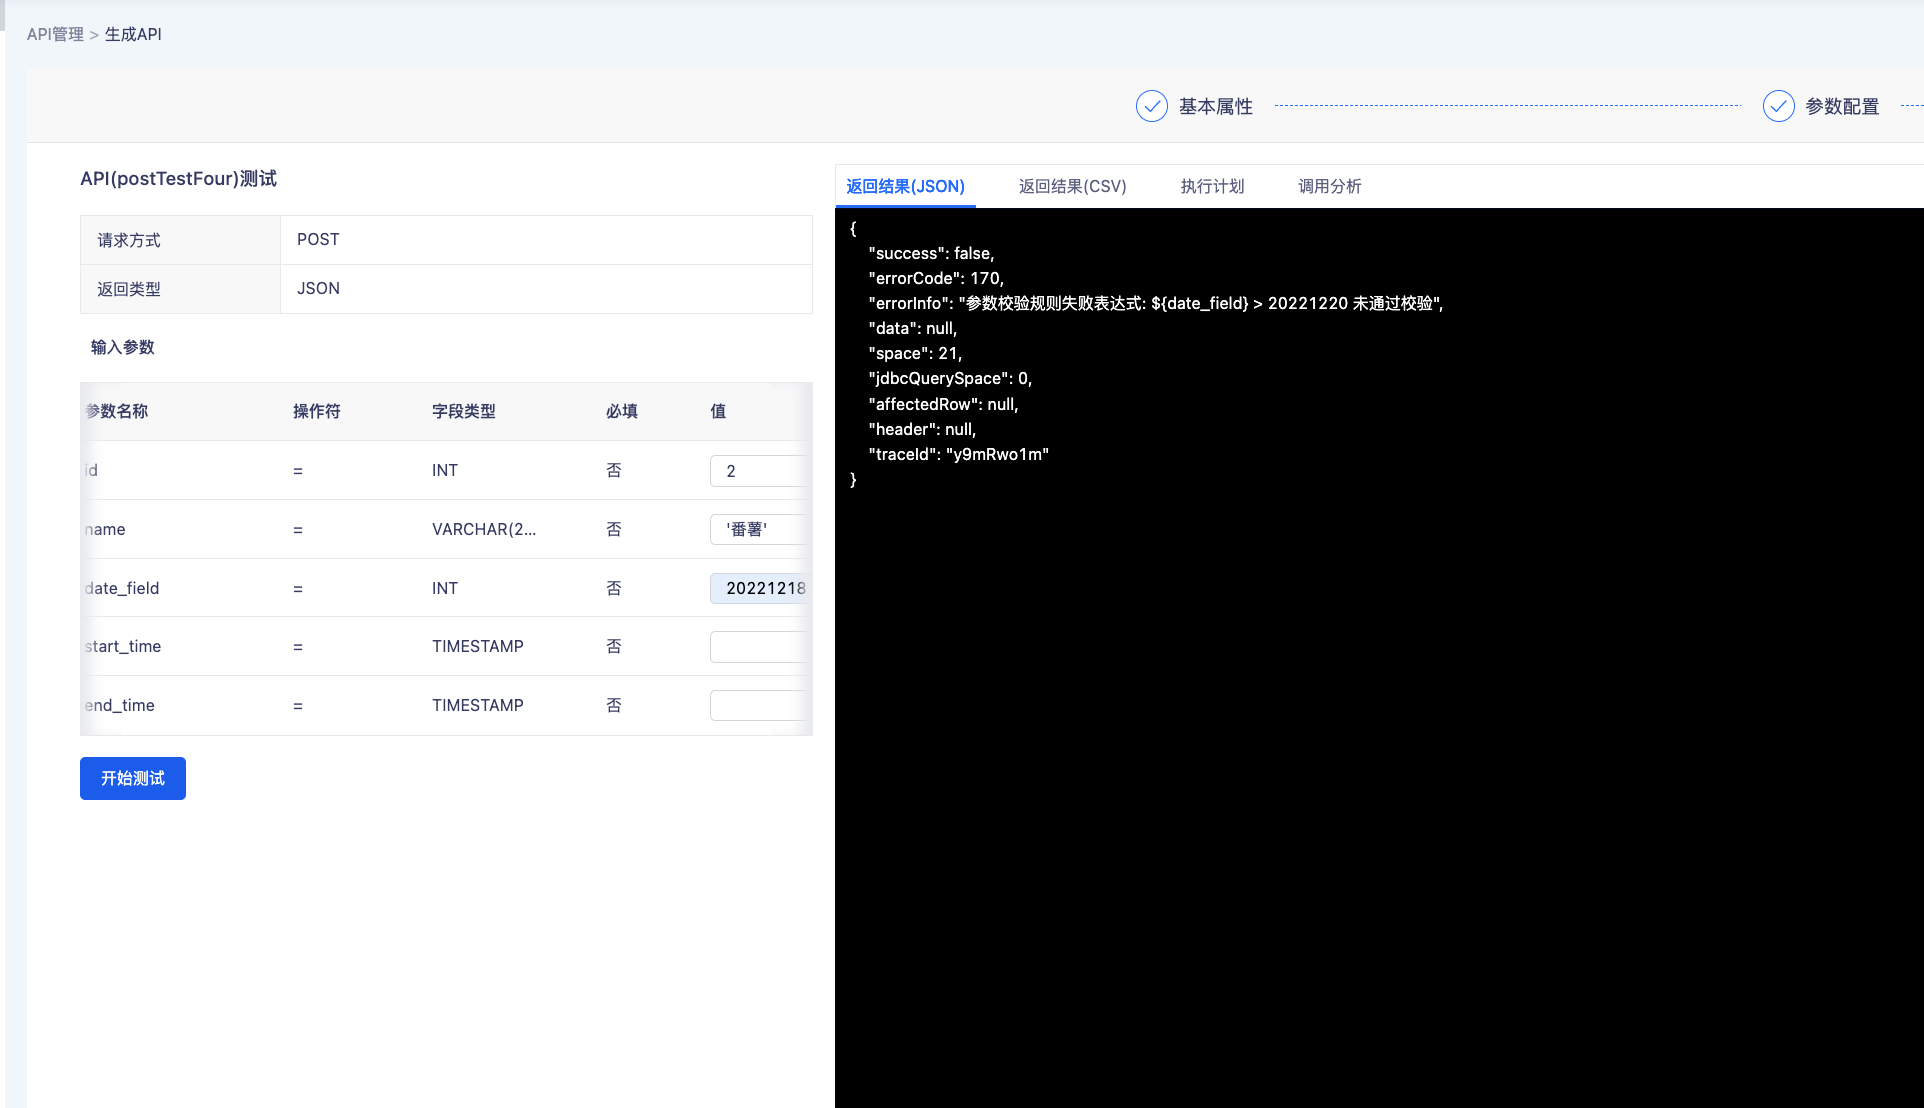Click the name value input field

(758, 529)
